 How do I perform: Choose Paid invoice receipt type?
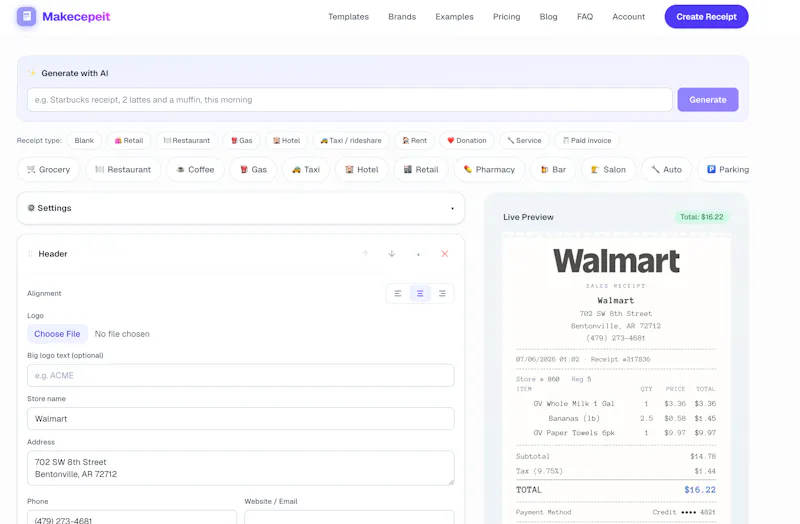pos(587,140)
